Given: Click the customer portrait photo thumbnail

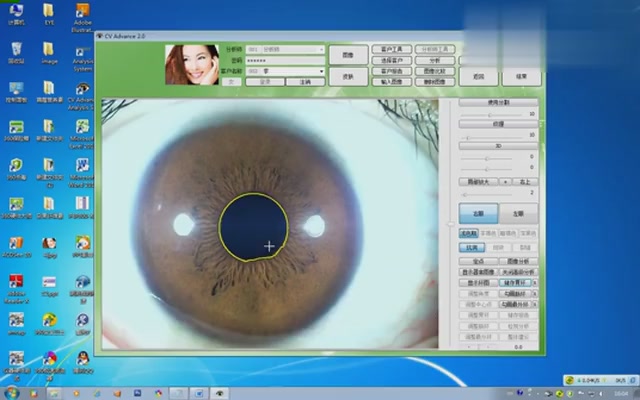Looking at the screenshot, I should pos(190,65).
